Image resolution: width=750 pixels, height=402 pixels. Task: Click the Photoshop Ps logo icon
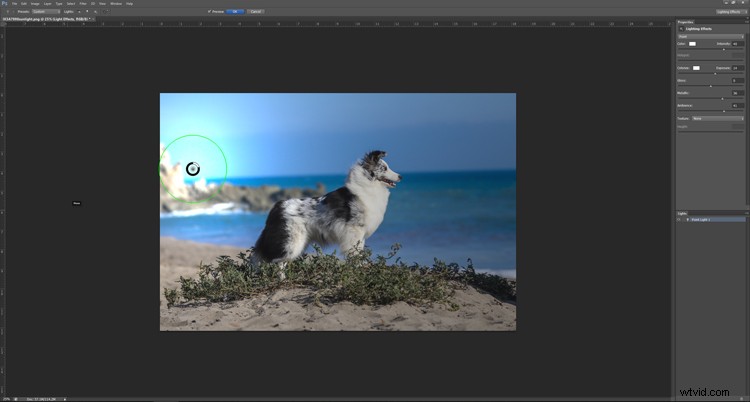pyautogui.click(x=4, y=3)
